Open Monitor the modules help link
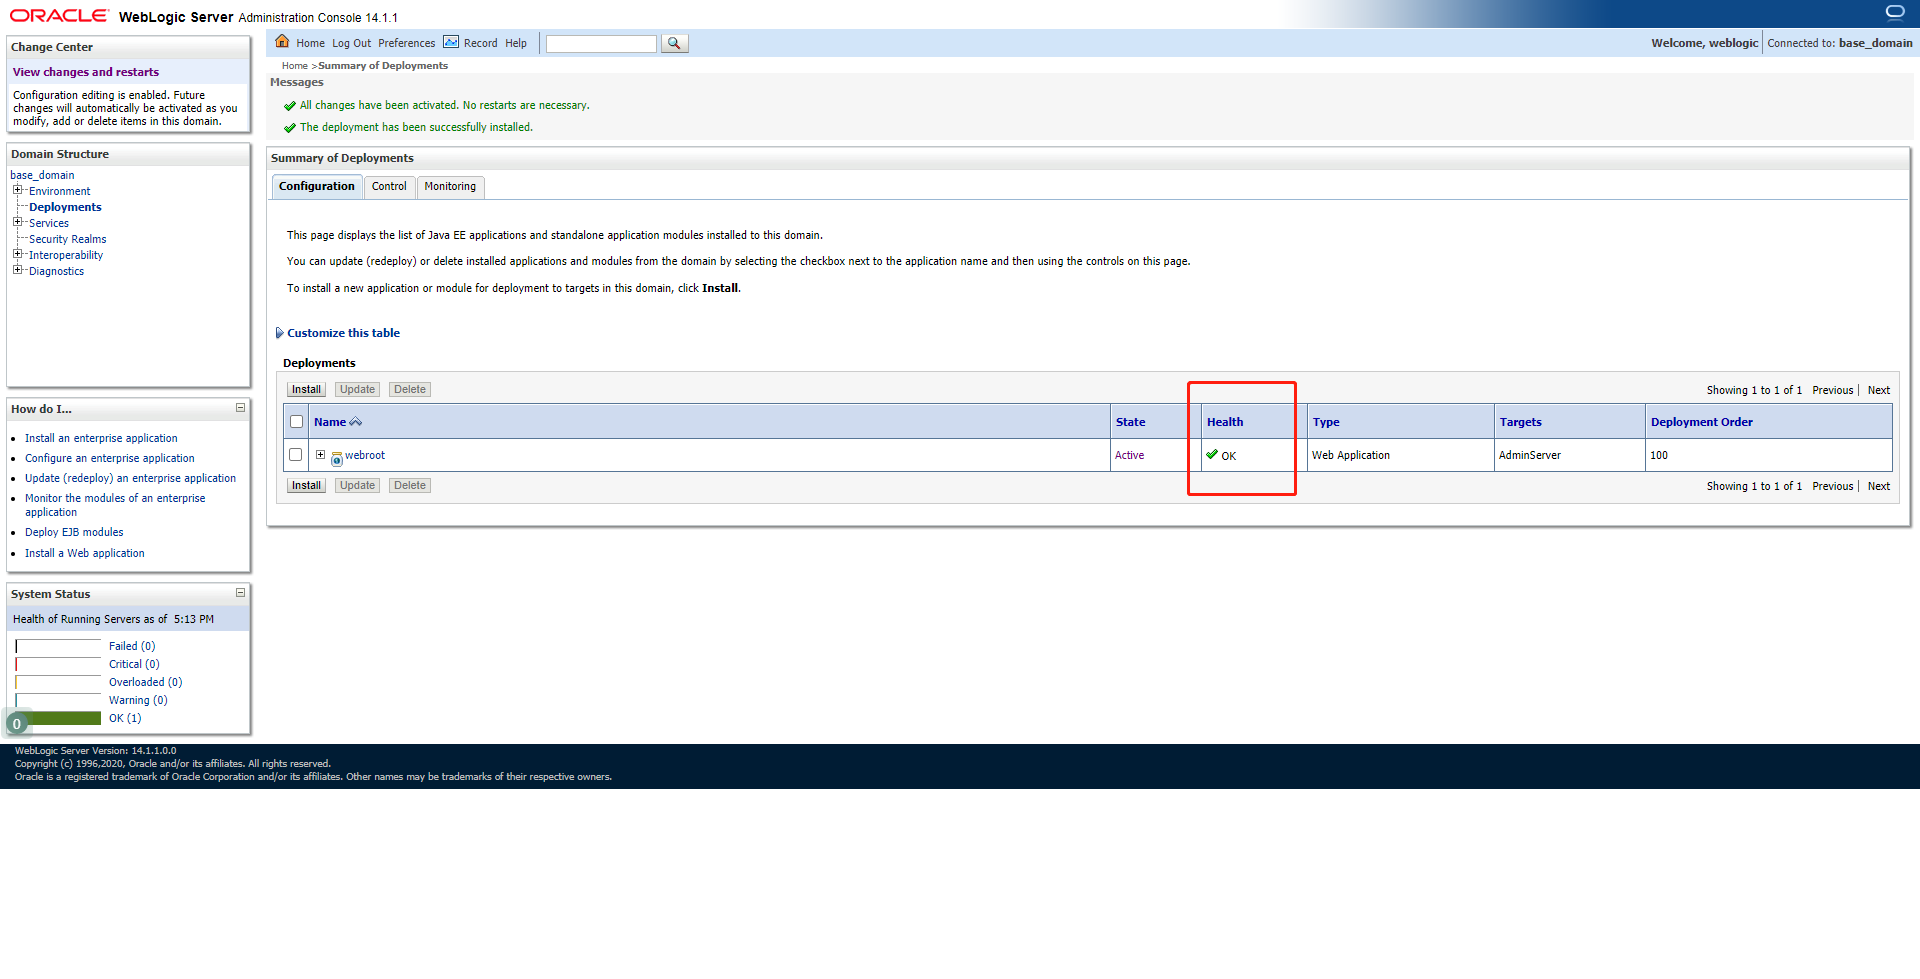The width and height of the screenshot is (1920, 979). (115, 505)
